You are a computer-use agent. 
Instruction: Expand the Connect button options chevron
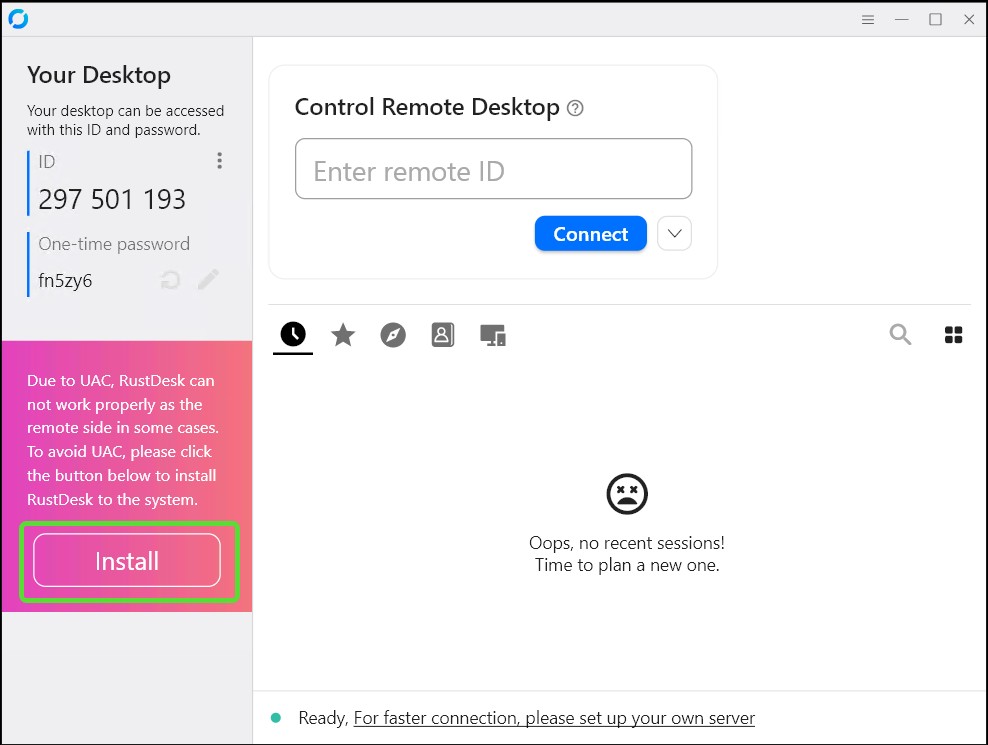point(674,233)
